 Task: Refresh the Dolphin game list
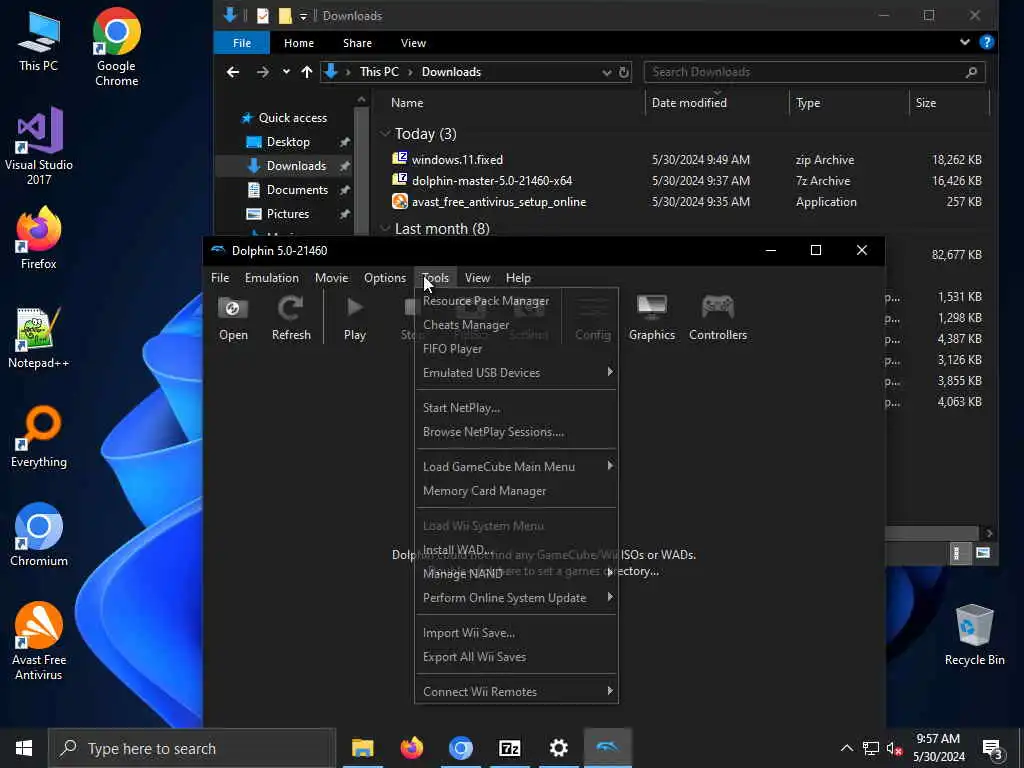(291, 318)
